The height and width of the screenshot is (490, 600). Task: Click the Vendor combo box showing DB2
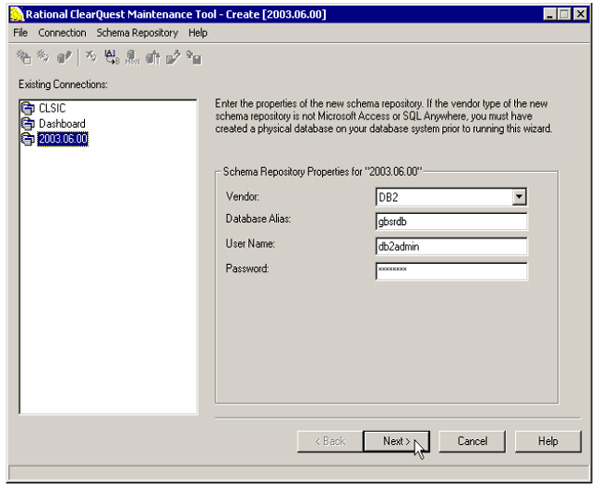(x=451, y=197)
